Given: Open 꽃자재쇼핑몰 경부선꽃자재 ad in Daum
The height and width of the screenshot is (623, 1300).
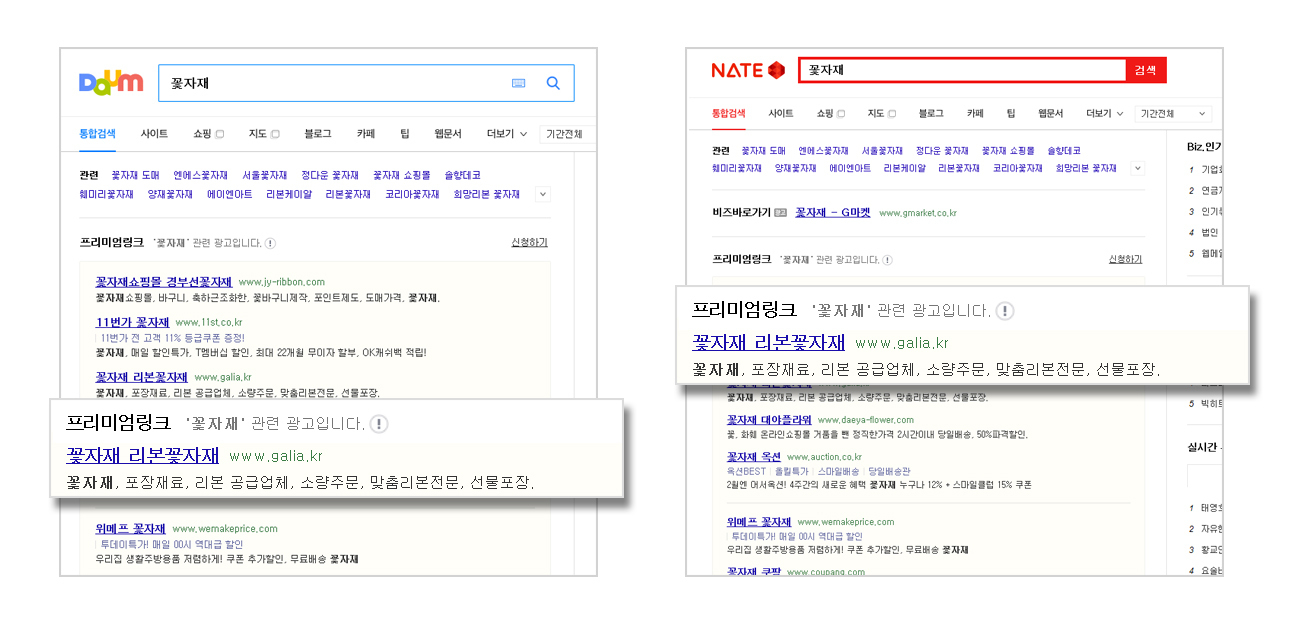Looking at the screenshot, I should (x=164, y=282).
